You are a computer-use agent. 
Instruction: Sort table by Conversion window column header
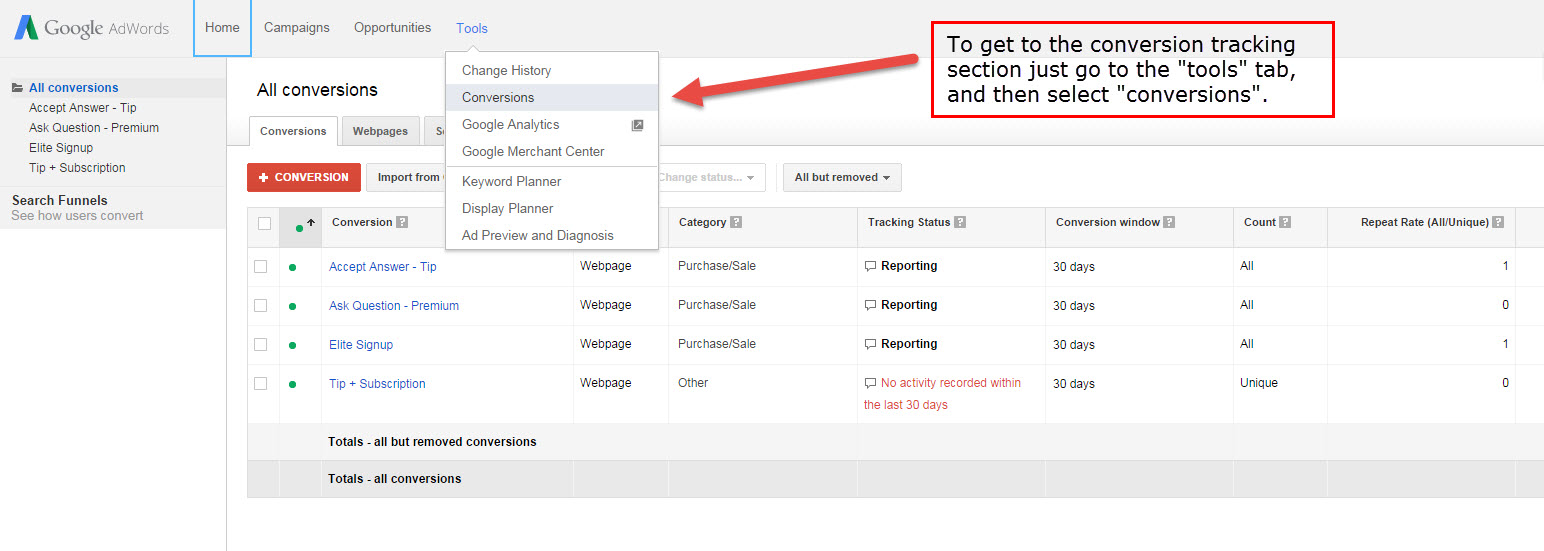[1107, 222]
